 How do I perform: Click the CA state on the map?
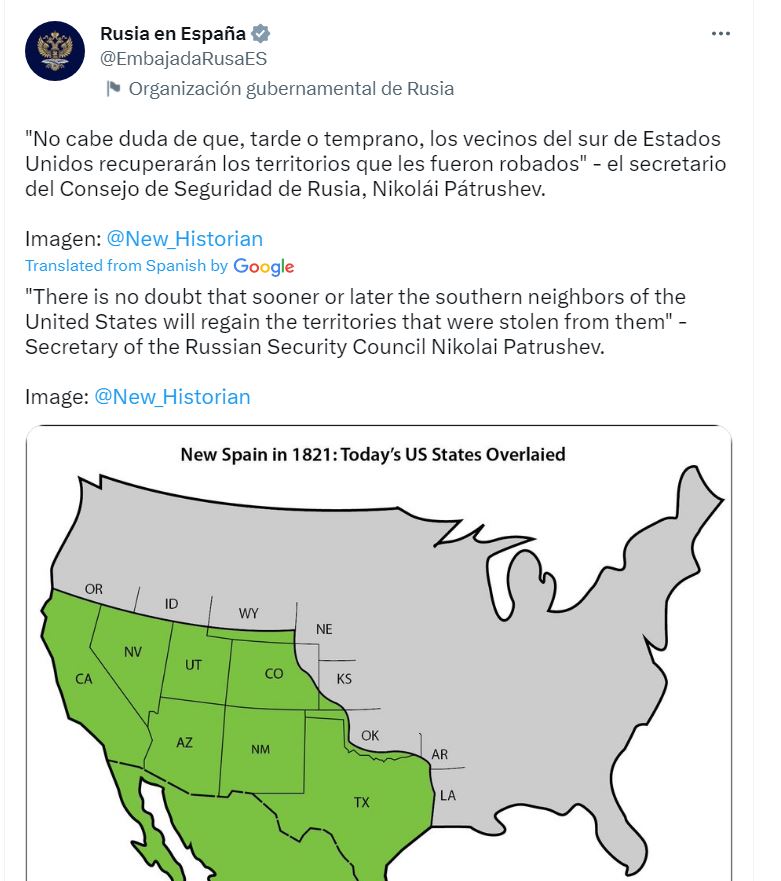point(84,679)
